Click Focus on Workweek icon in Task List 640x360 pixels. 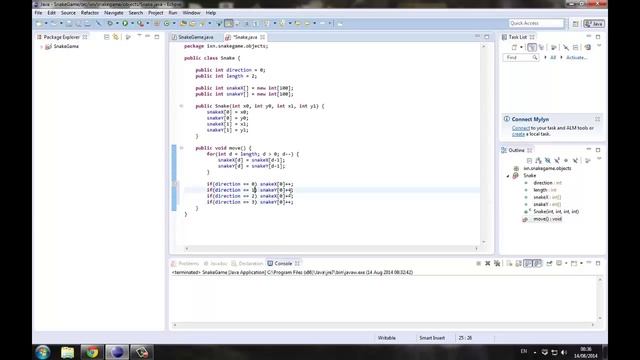(554, 48)
